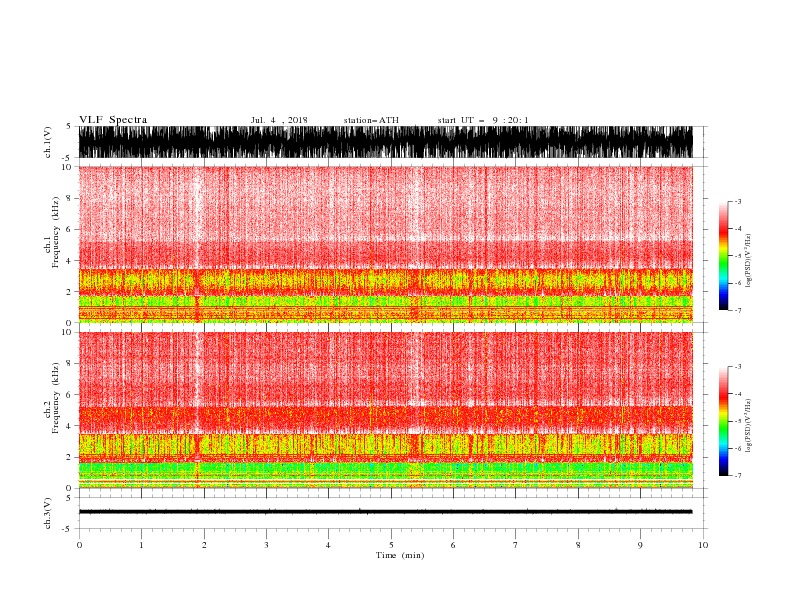Screen dimensions: 792x612
Task: Click time axis tick label "4"
Action: point(329,545)
